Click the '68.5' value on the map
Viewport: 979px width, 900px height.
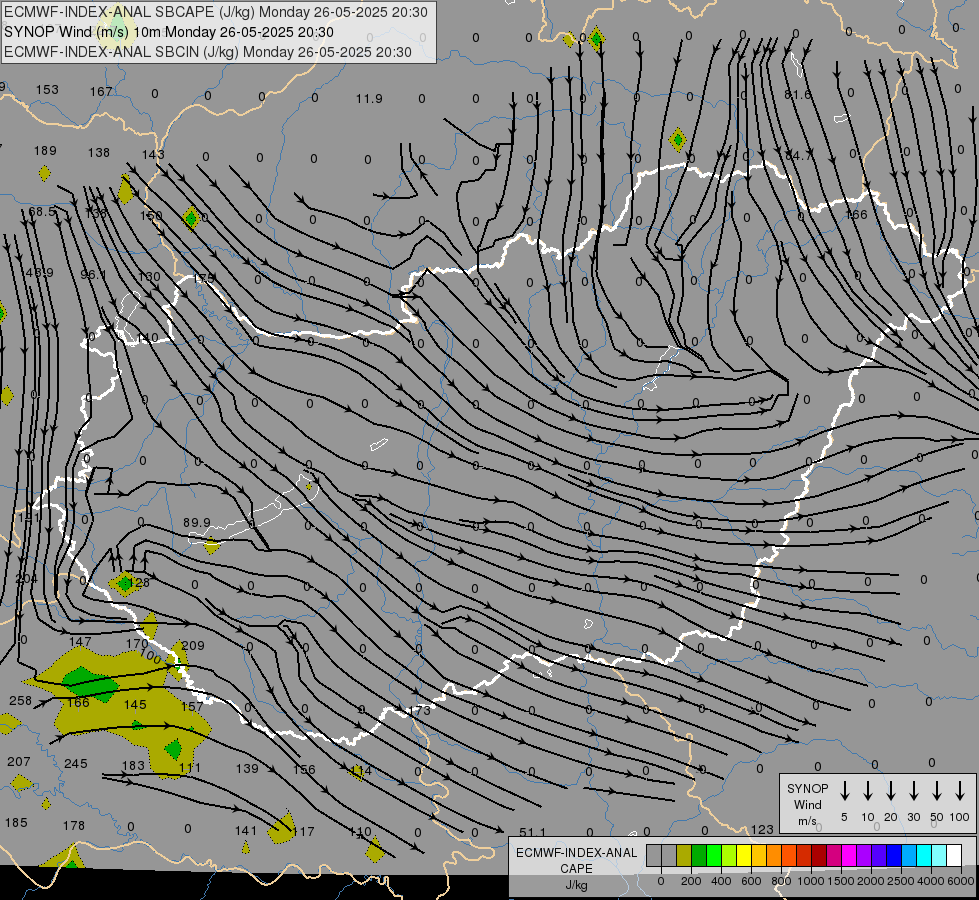[x=42, y=212]
